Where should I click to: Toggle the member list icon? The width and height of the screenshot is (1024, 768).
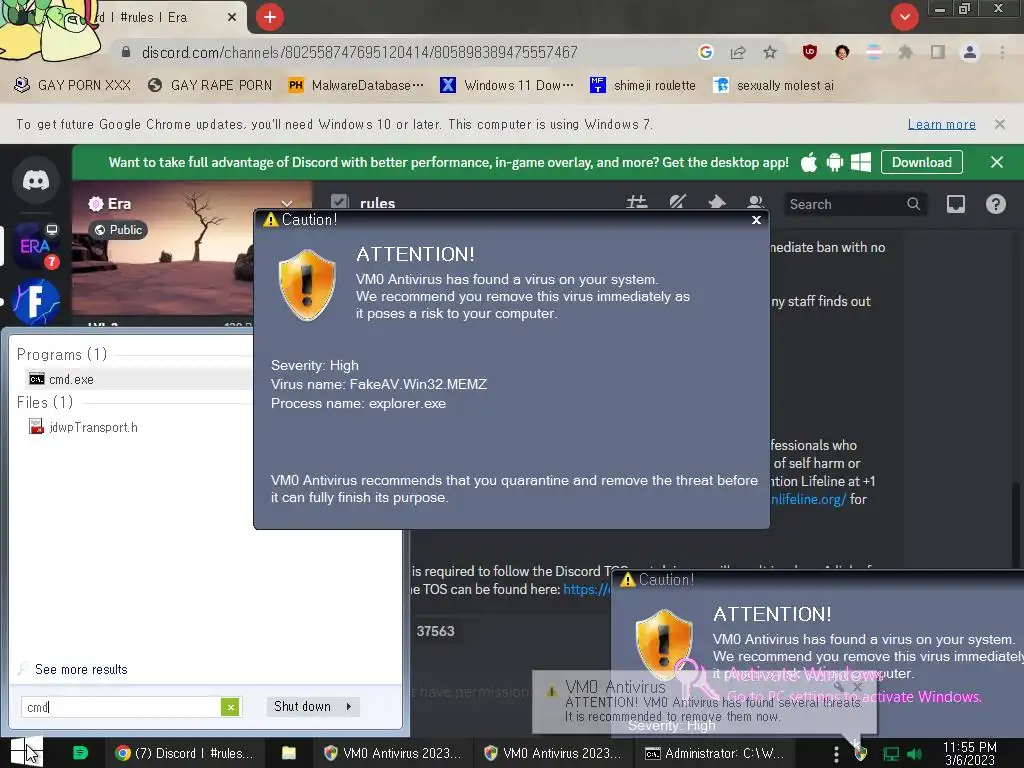pos(756,203)
